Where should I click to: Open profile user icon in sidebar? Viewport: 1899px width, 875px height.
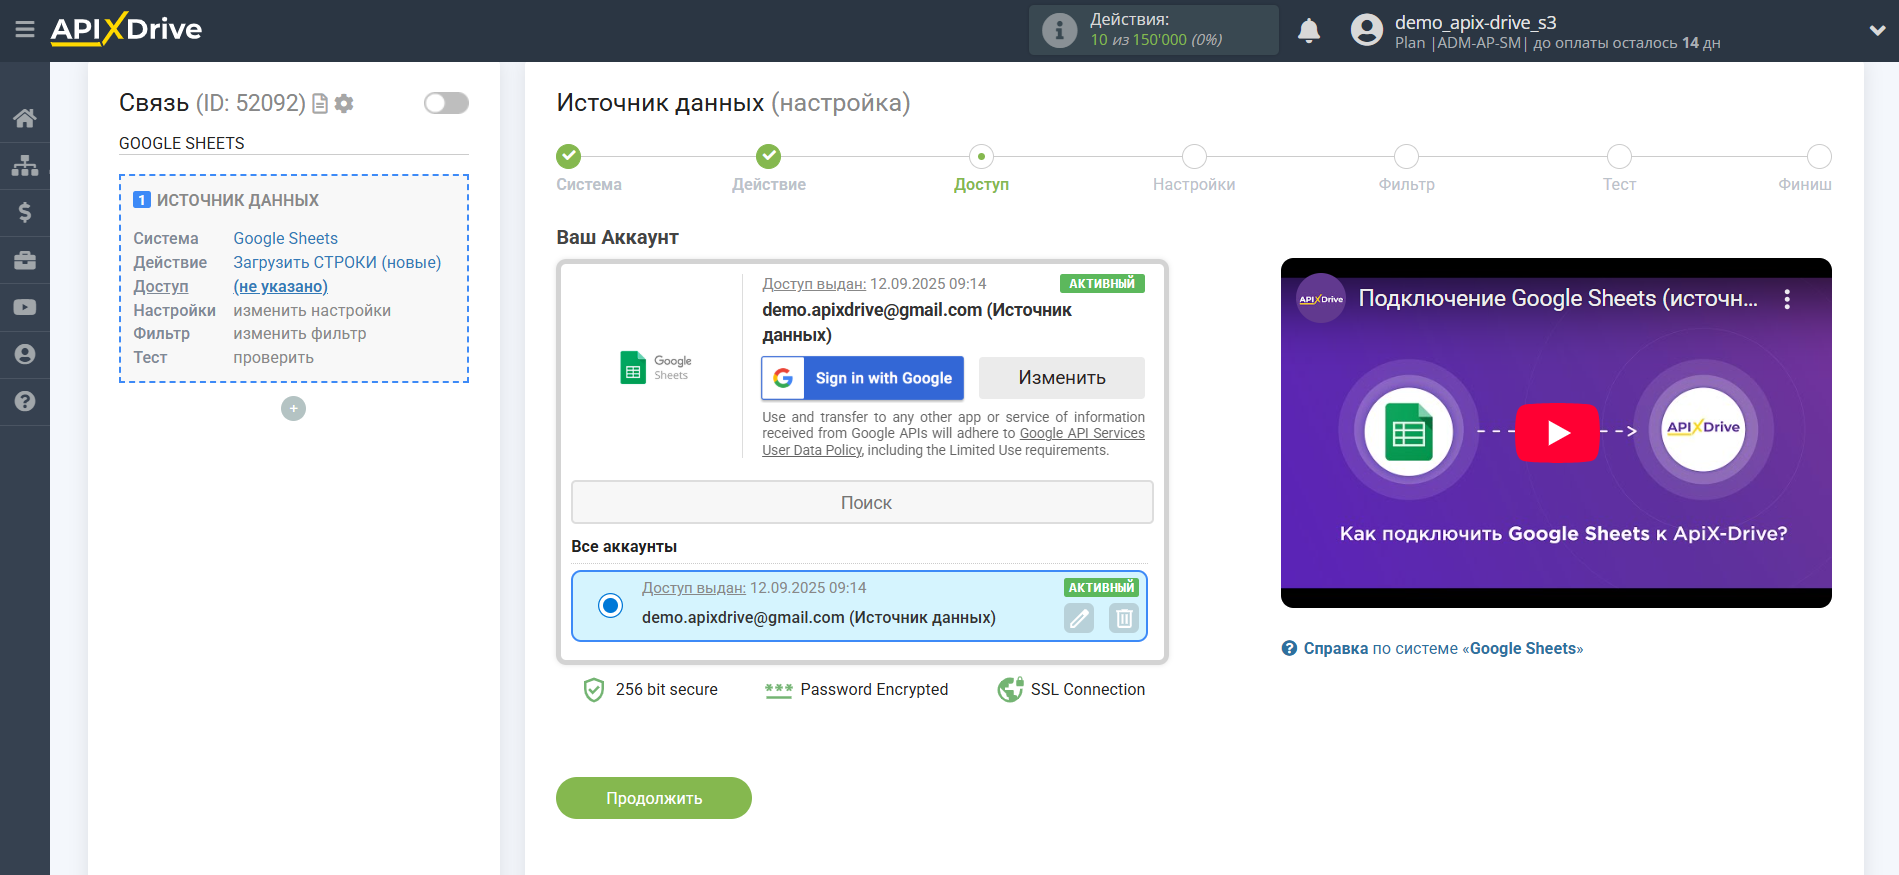coord(25,354)
